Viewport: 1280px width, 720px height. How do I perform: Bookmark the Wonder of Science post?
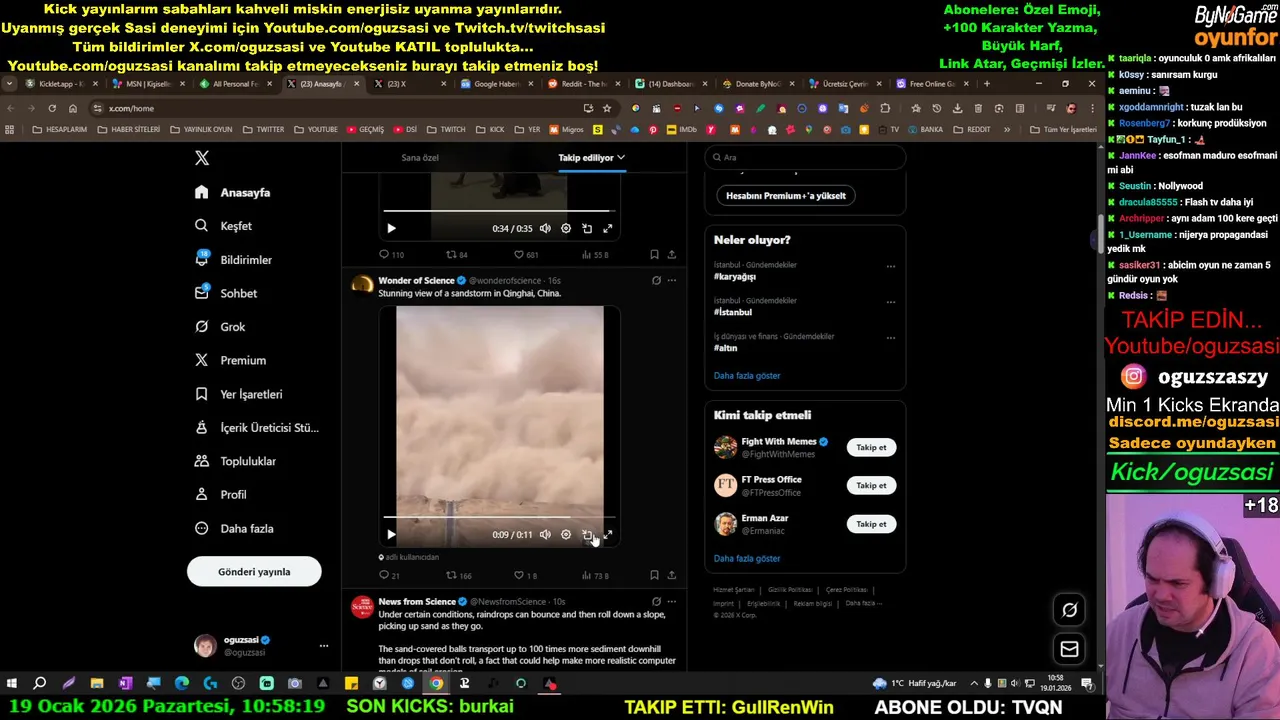pyautogui.click(x=654, y=575)
